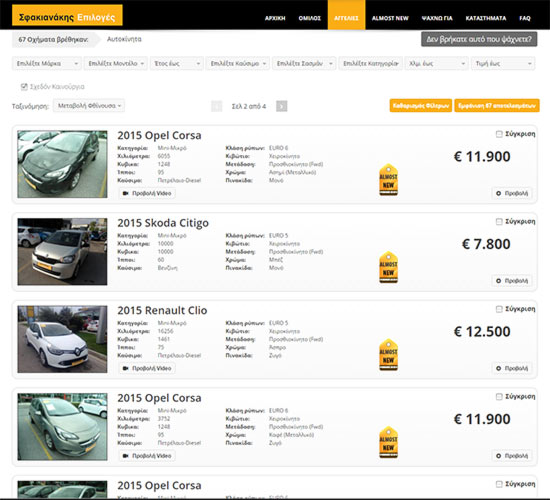The height and width of the screenshot is (500, 550).
Task: Click Προβολή Video on the 3752 km Corsa
Action: (x=147, y=456)
